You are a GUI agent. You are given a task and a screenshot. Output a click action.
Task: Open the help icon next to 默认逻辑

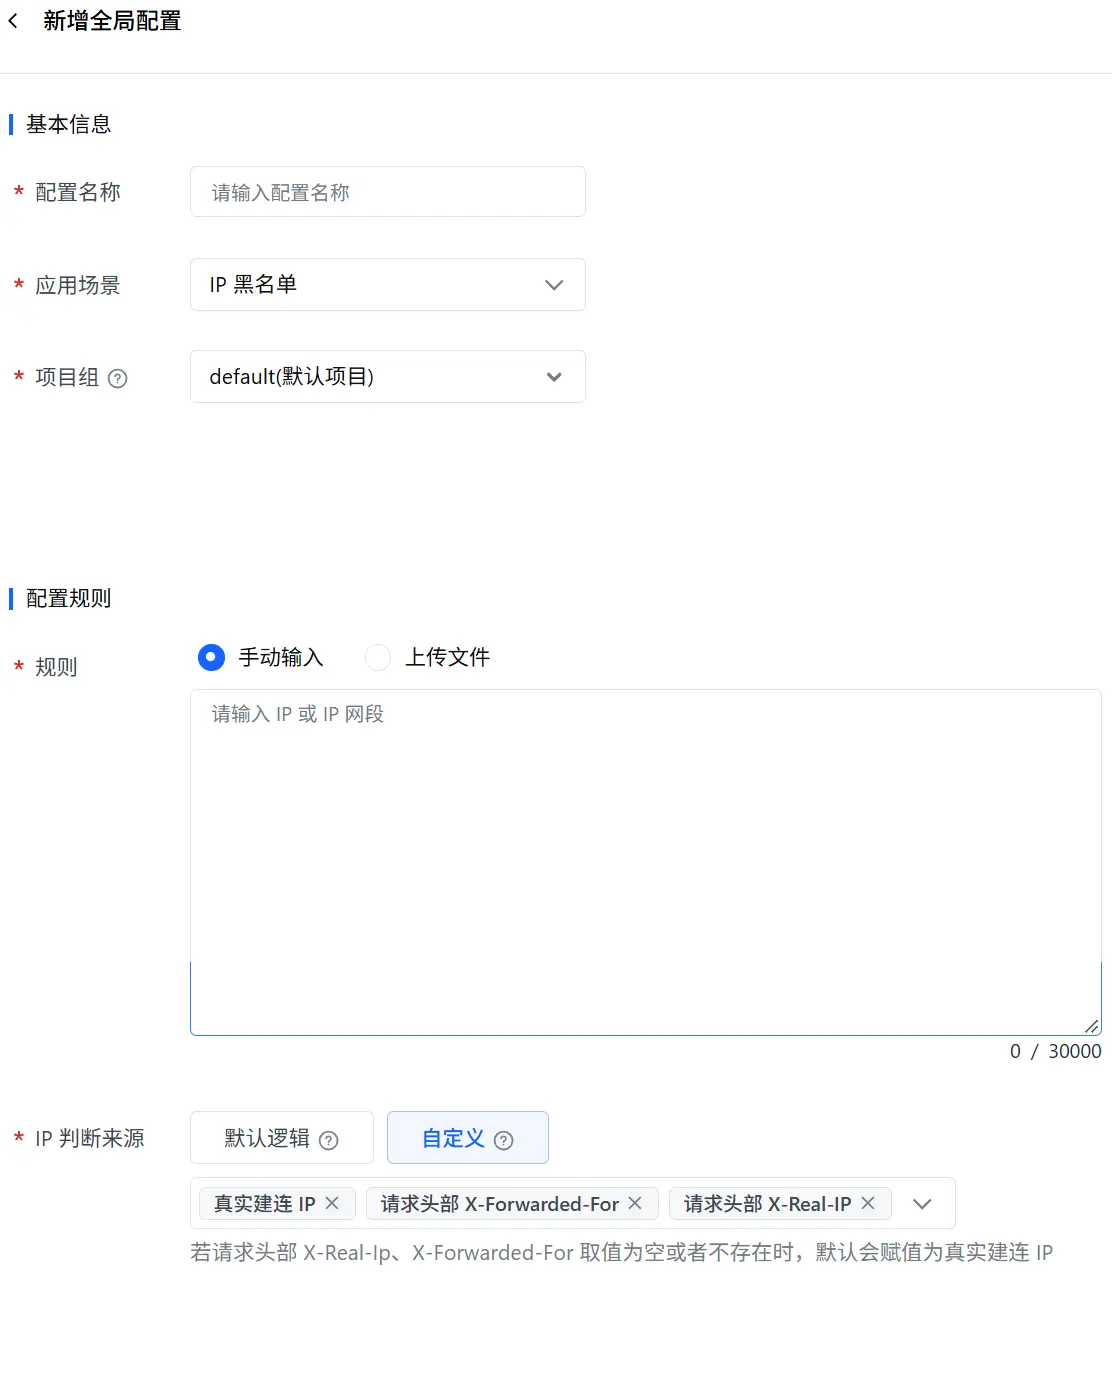coord(328,1140)
